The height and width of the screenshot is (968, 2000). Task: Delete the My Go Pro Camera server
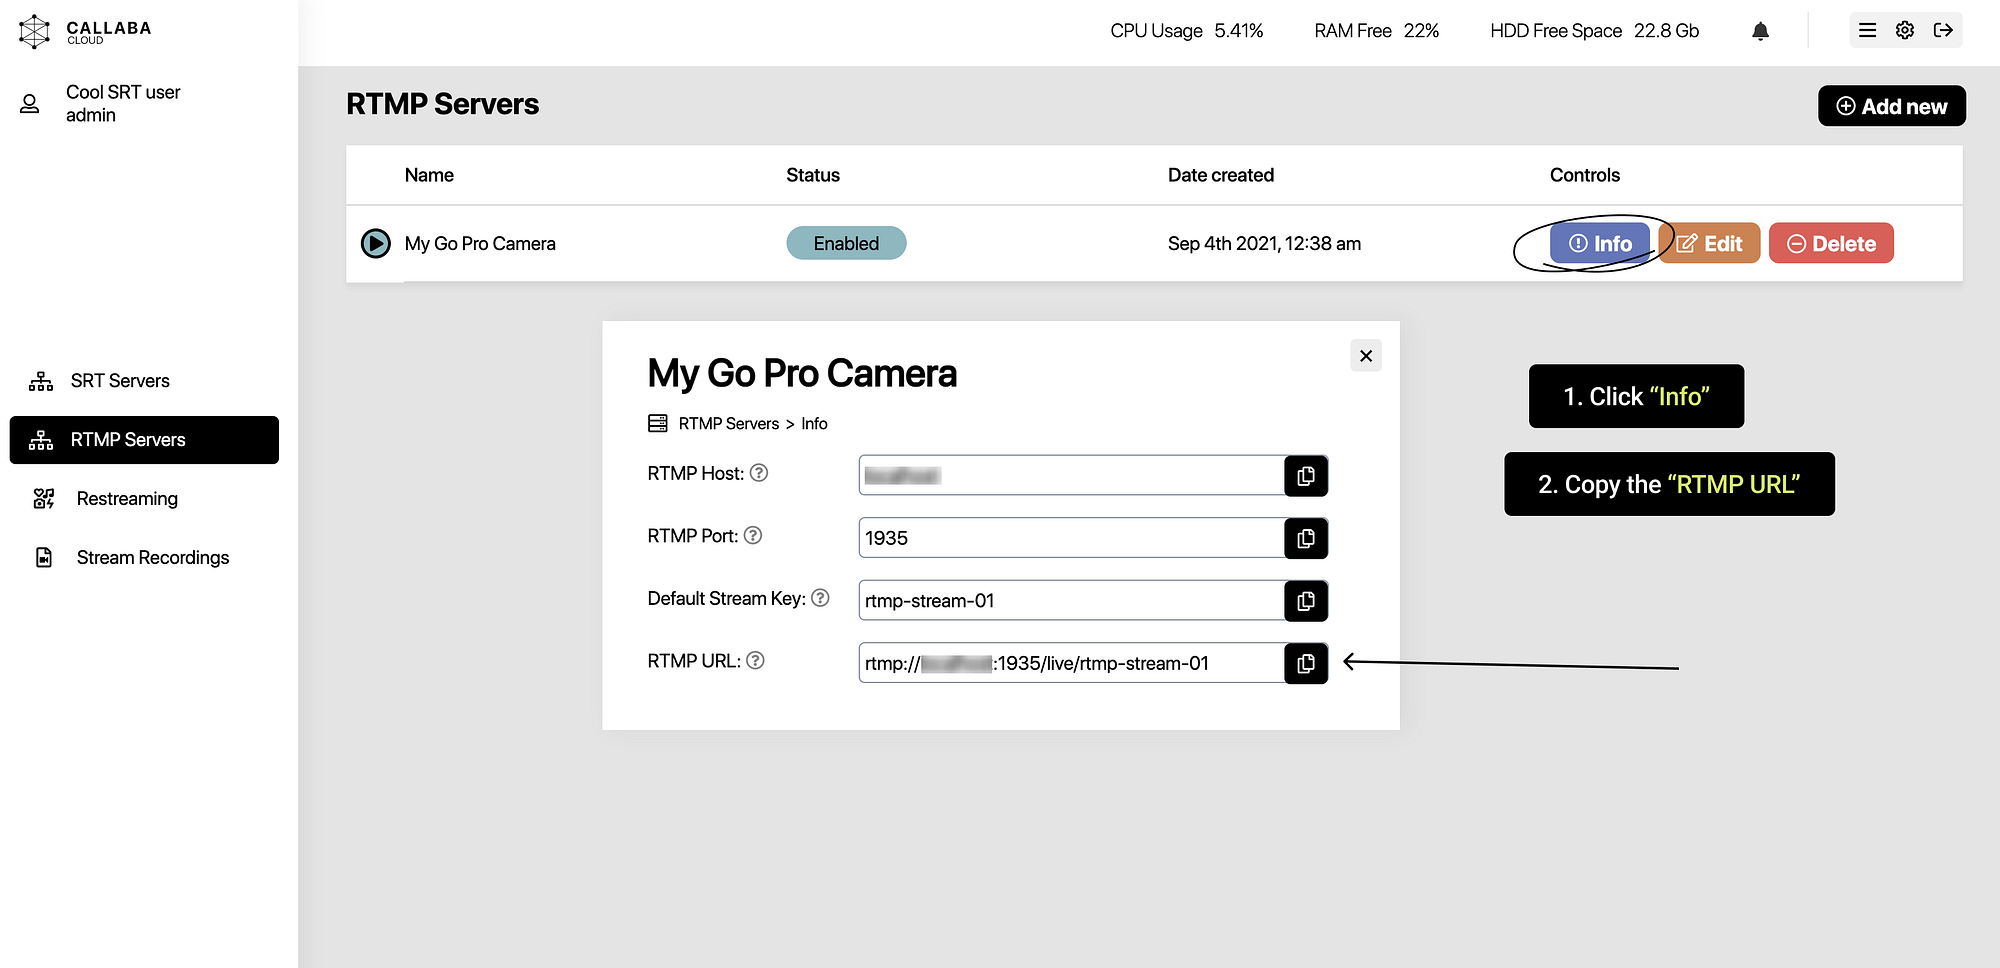pos(1831,244)
